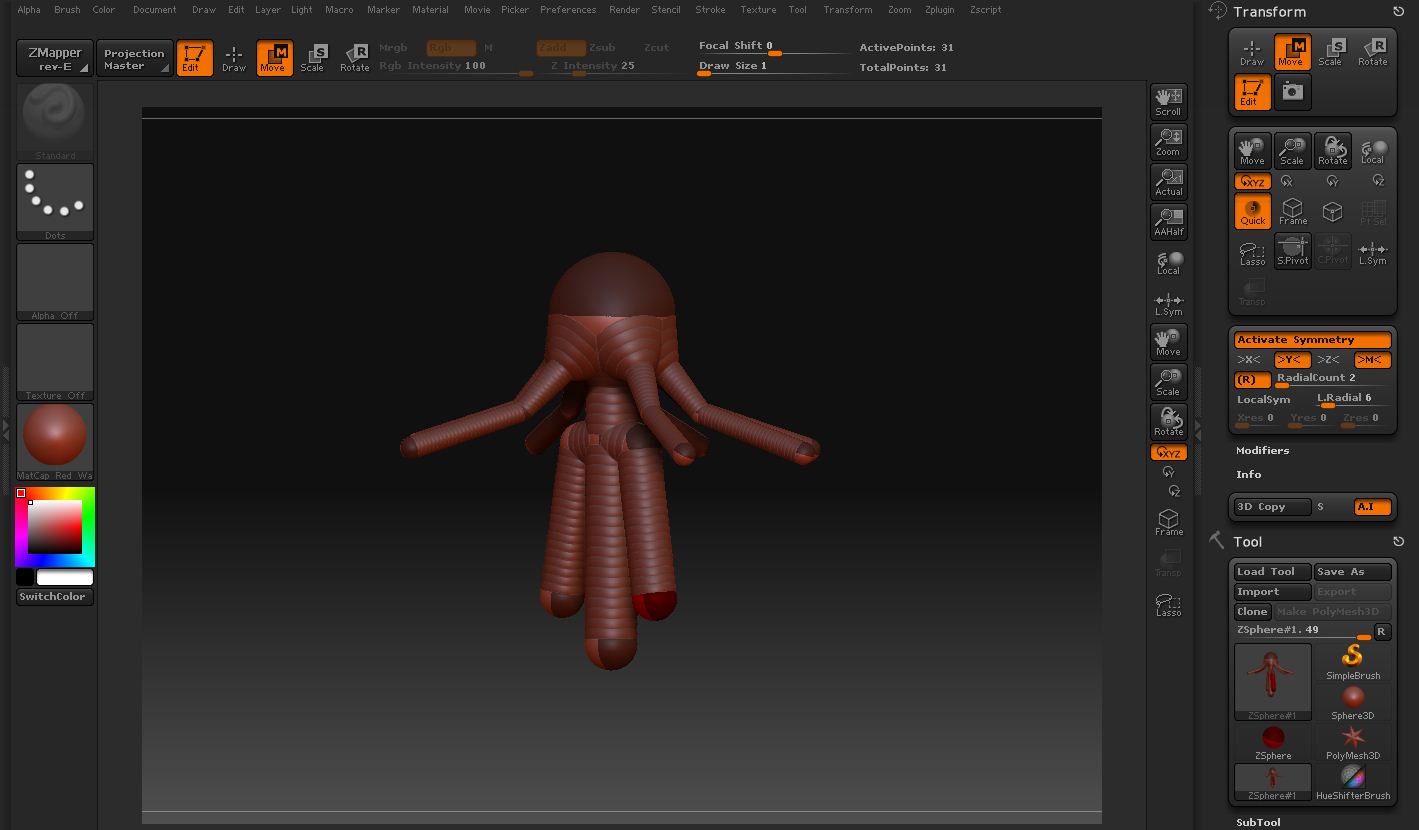
Task: Select Scale mode in the top toolbar
Action: (313, 58)
